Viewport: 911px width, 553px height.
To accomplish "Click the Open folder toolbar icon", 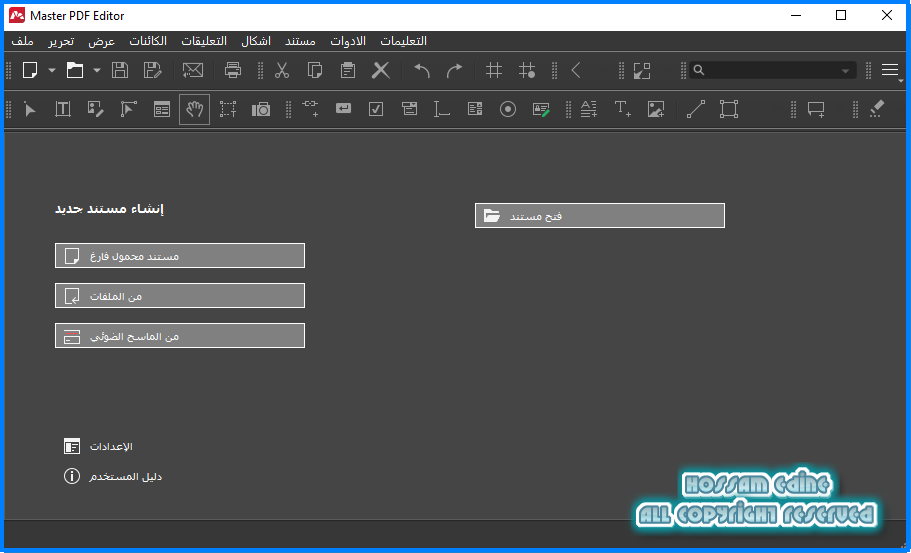I will pyautogui.click(x=75, y=70).
